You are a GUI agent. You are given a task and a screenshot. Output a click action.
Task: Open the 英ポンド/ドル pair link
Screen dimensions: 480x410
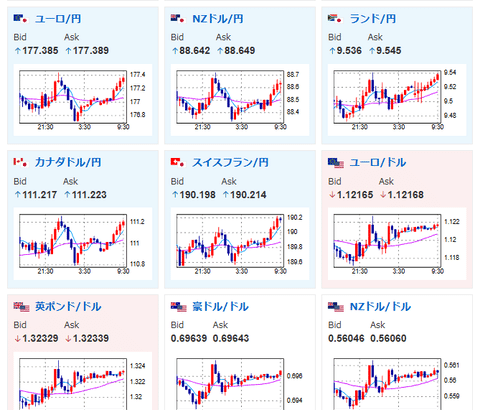(68, 307)
